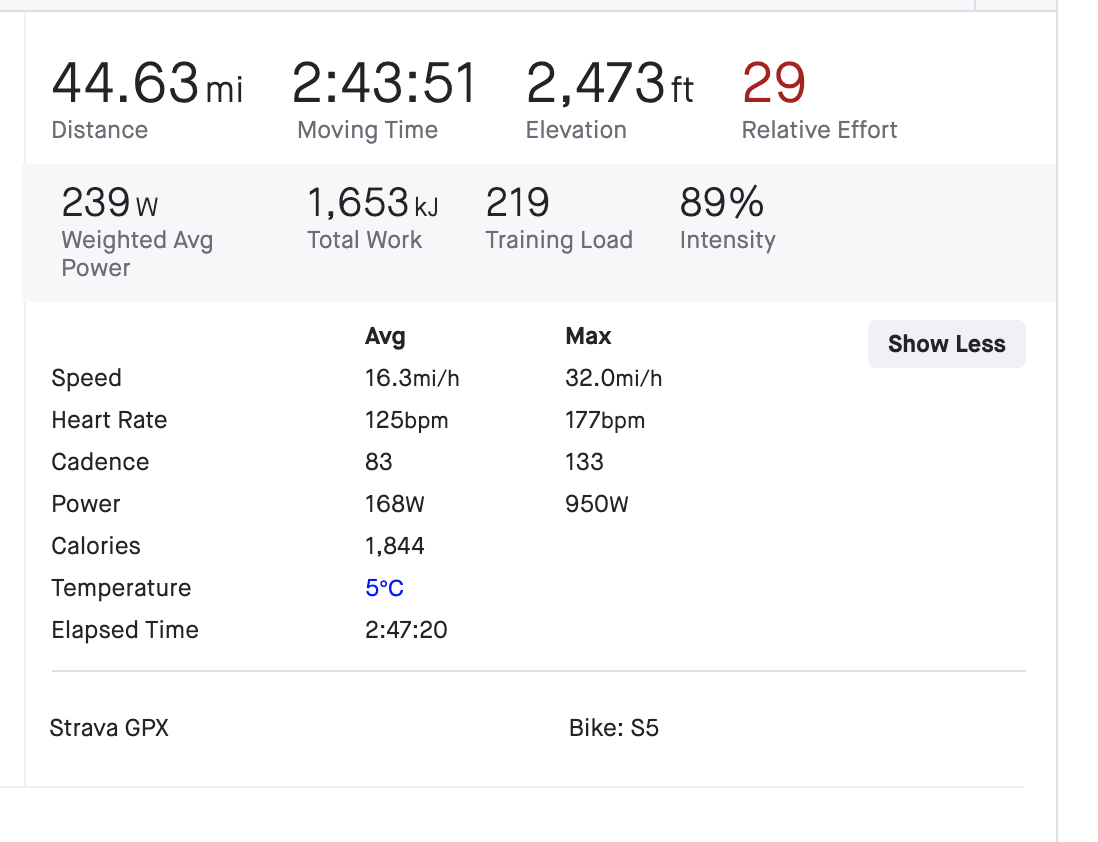Select the Relative Effort label

(x=819, y=130)
